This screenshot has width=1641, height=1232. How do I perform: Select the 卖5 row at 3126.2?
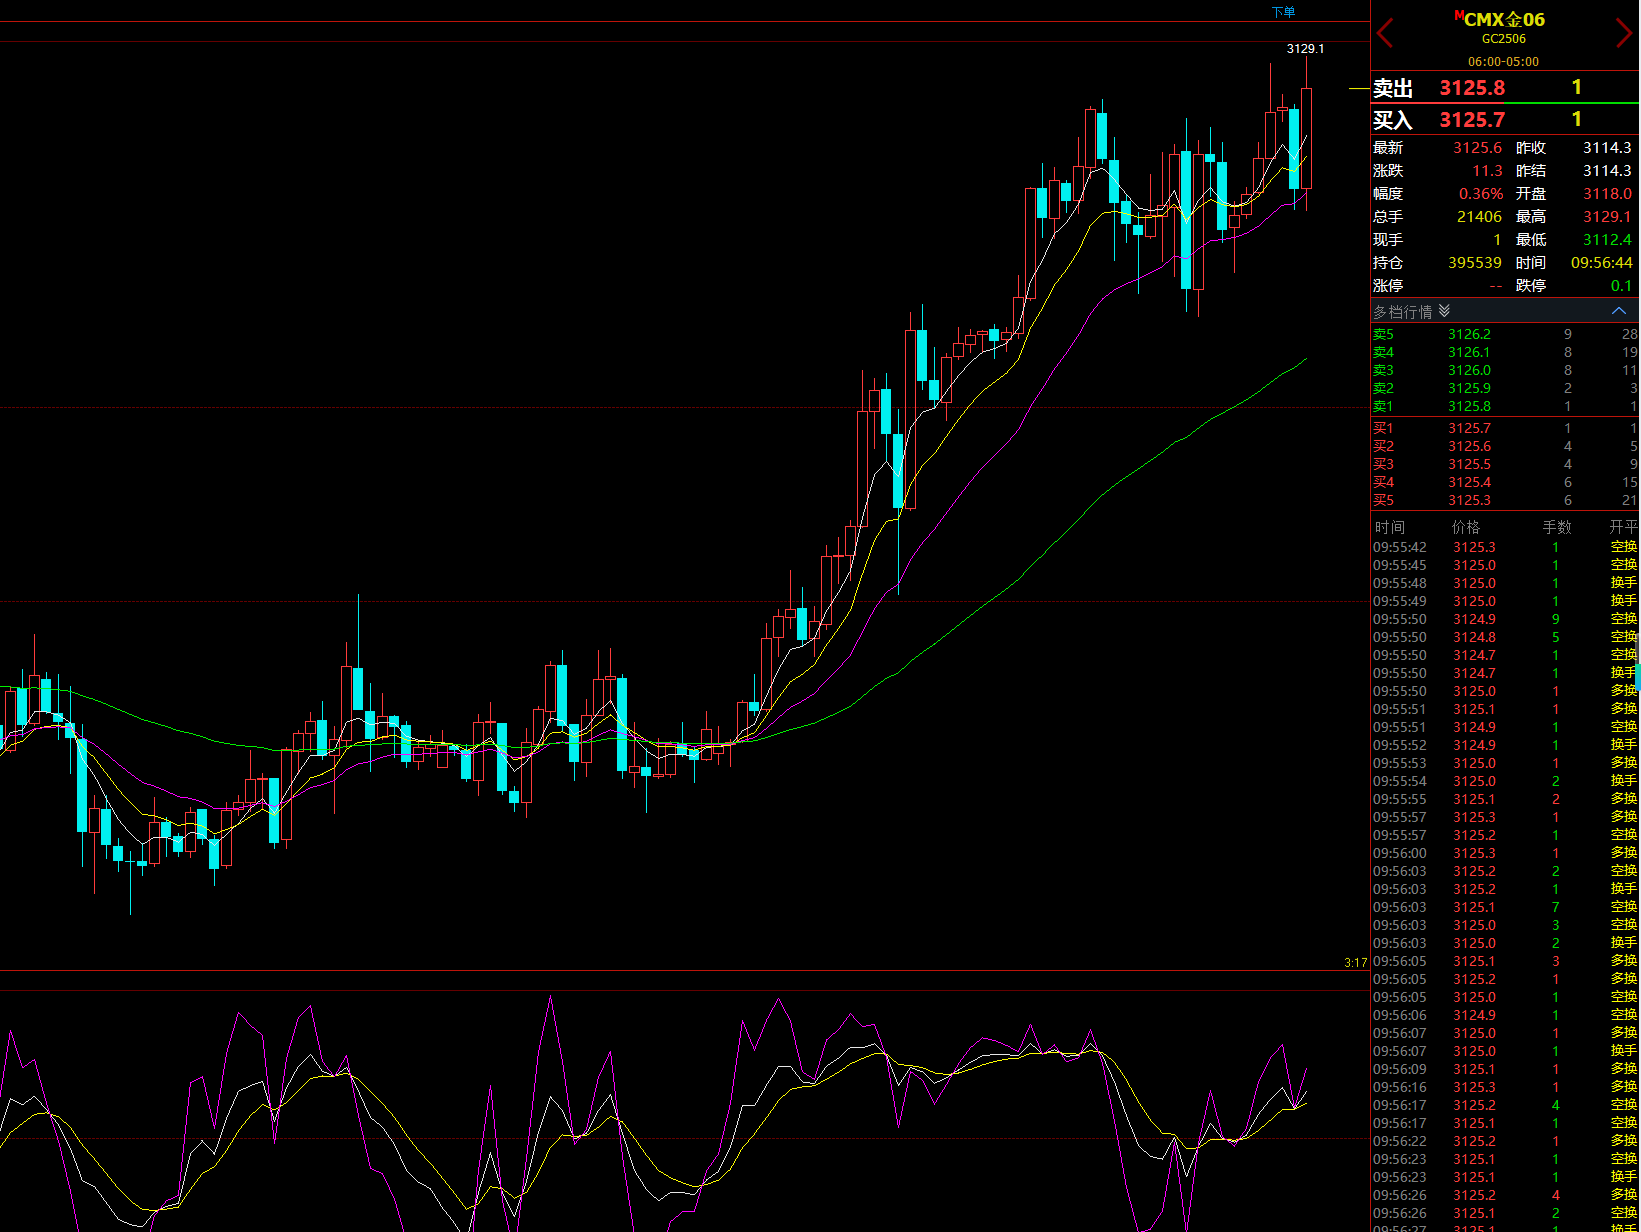pyautogui.click(x=1505, y=334)
